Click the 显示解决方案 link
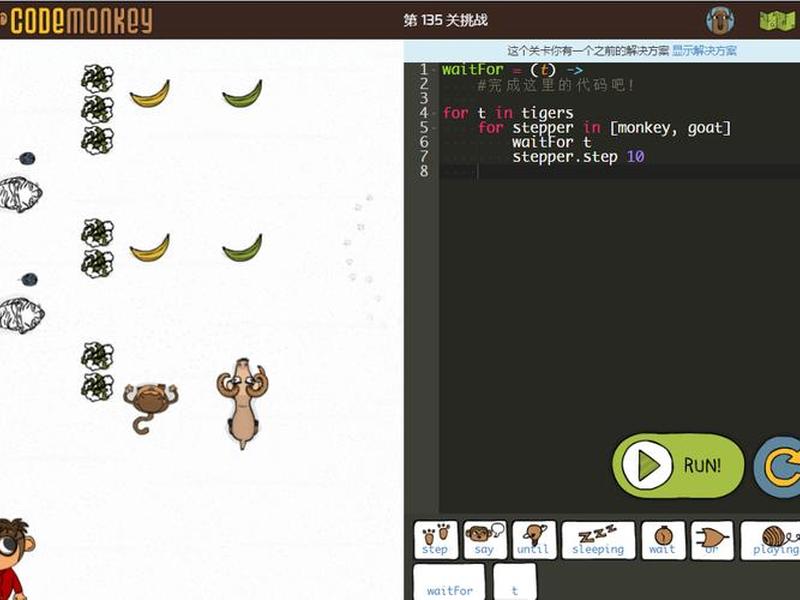The width and height of the screenshot is (800, 600). 704,51
